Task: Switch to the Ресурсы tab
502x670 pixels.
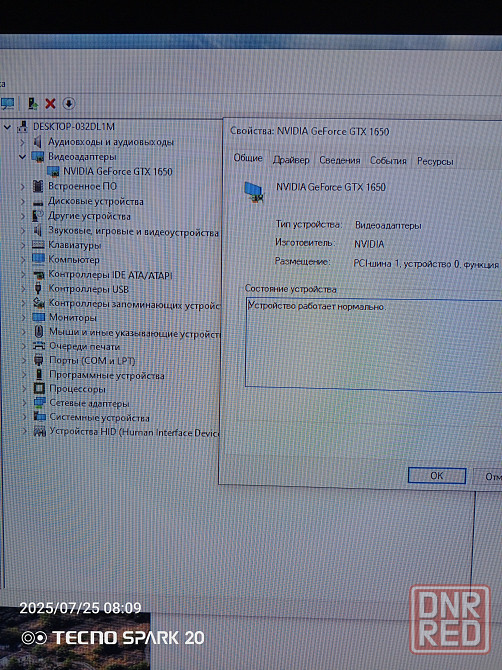Action: point(435,162)
